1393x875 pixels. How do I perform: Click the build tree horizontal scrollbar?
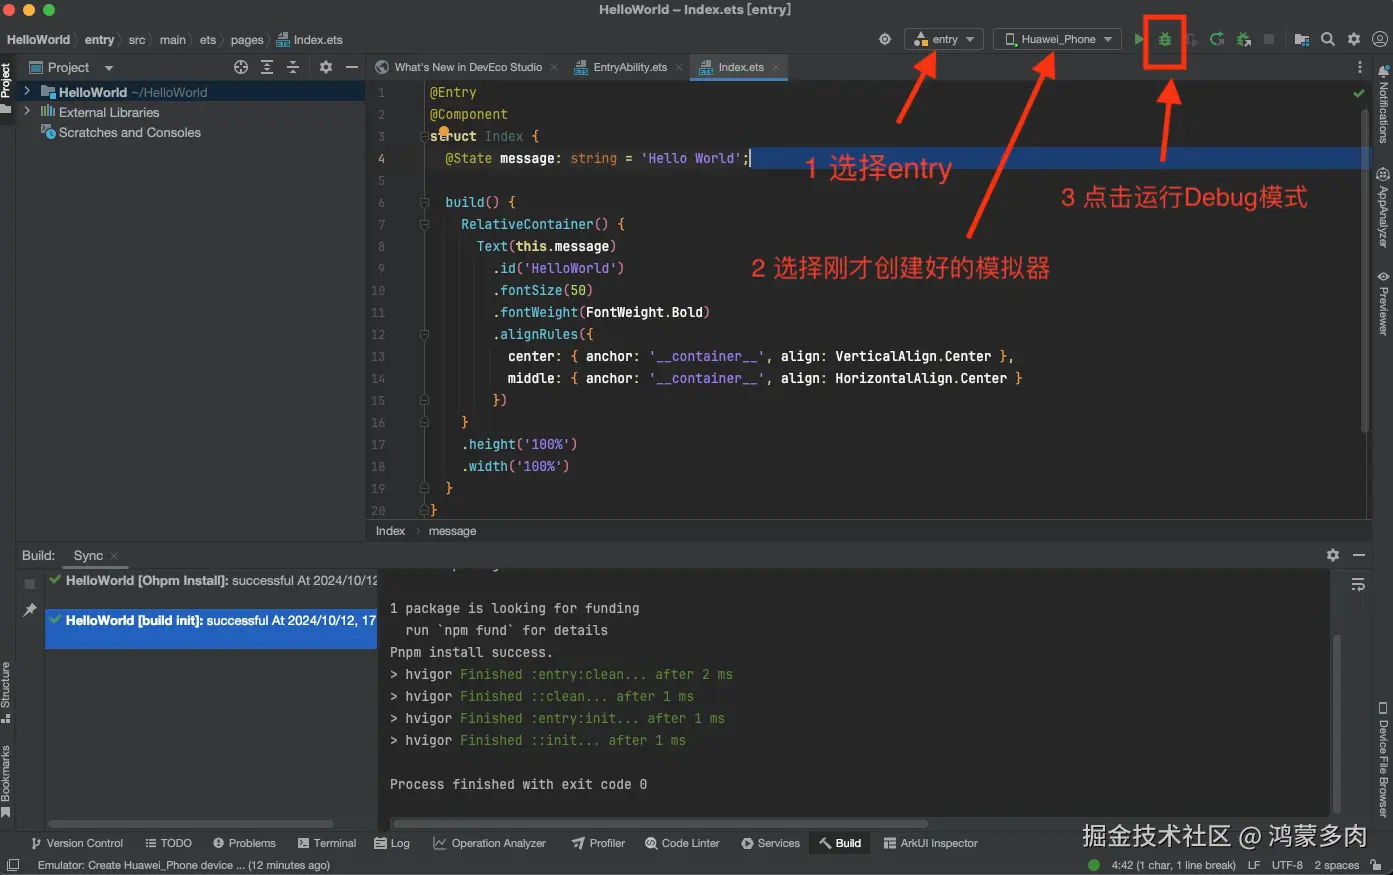click(190, 824)
